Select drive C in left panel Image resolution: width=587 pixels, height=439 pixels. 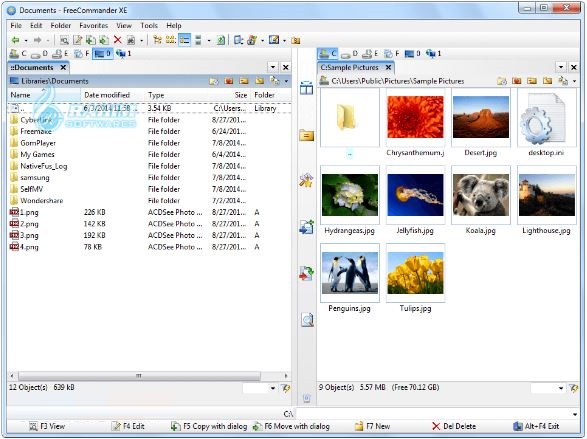click(x=18, y=54)
